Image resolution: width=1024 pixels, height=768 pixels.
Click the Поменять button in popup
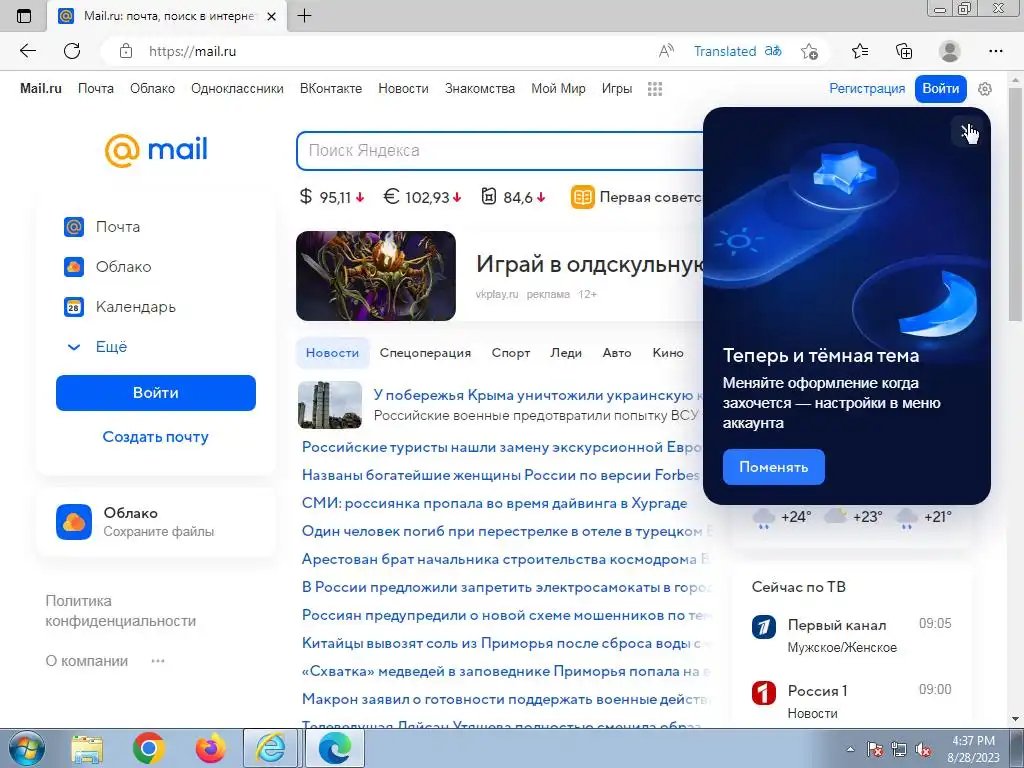(773, 467)
